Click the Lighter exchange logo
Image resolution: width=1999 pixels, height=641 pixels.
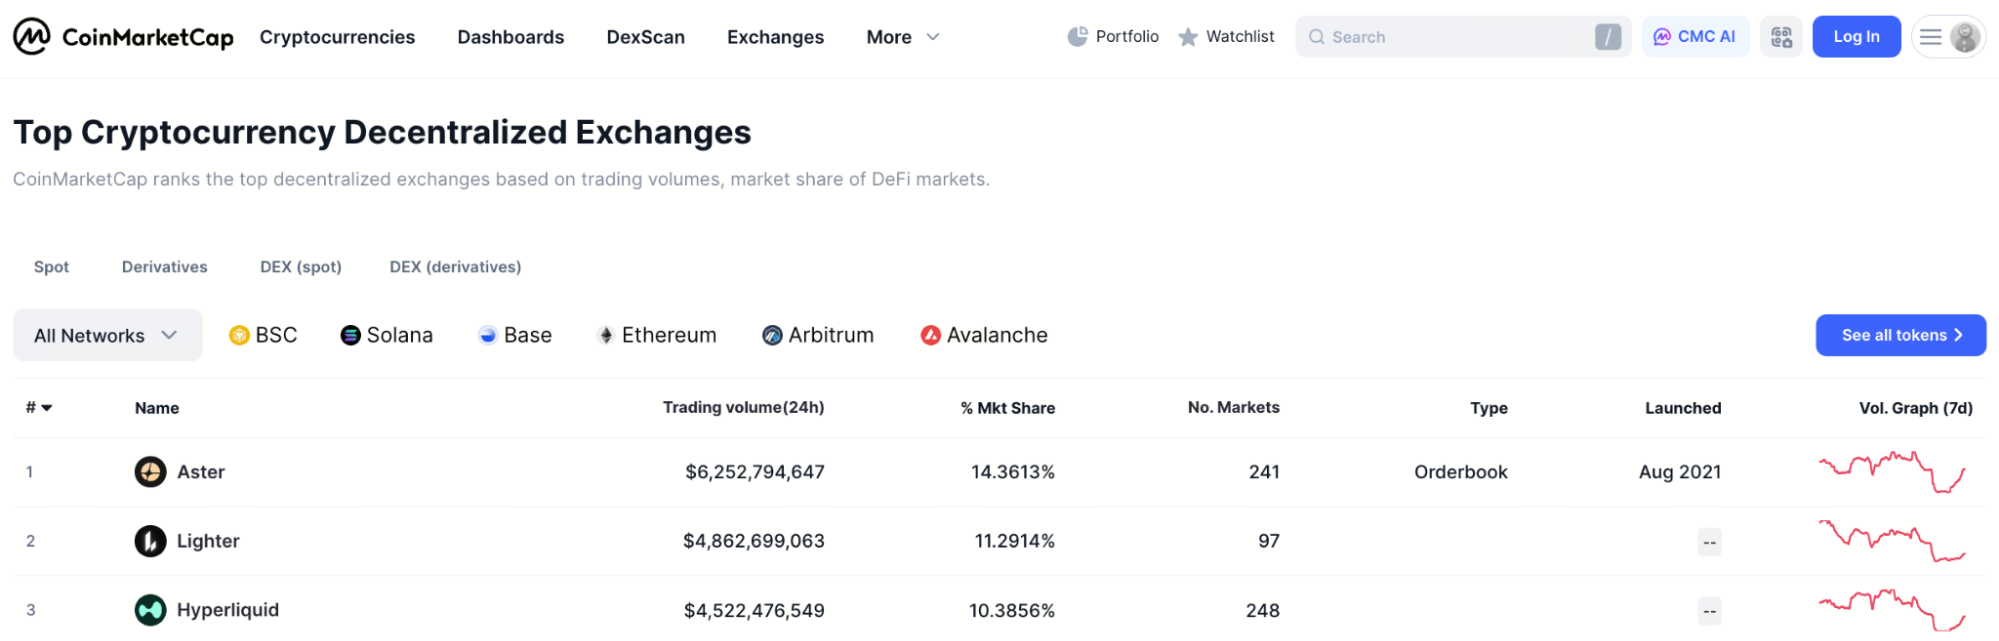point(150,541)
